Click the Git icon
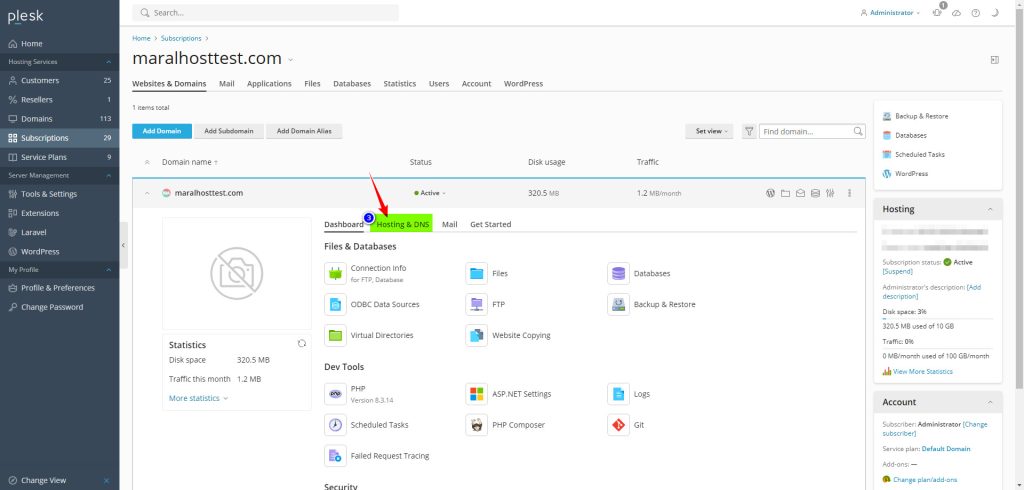The width and height of the screenshot is (1024, 490). tap(618, 425)
